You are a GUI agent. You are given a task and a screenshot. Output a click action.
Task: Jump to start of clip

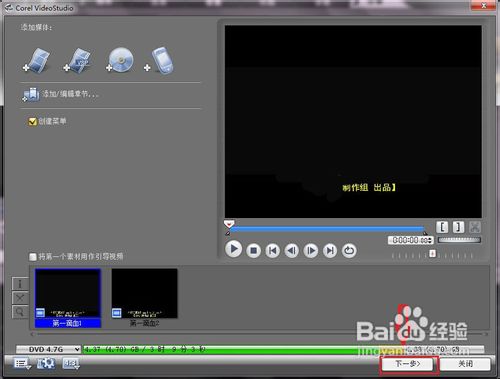point(273,250)
